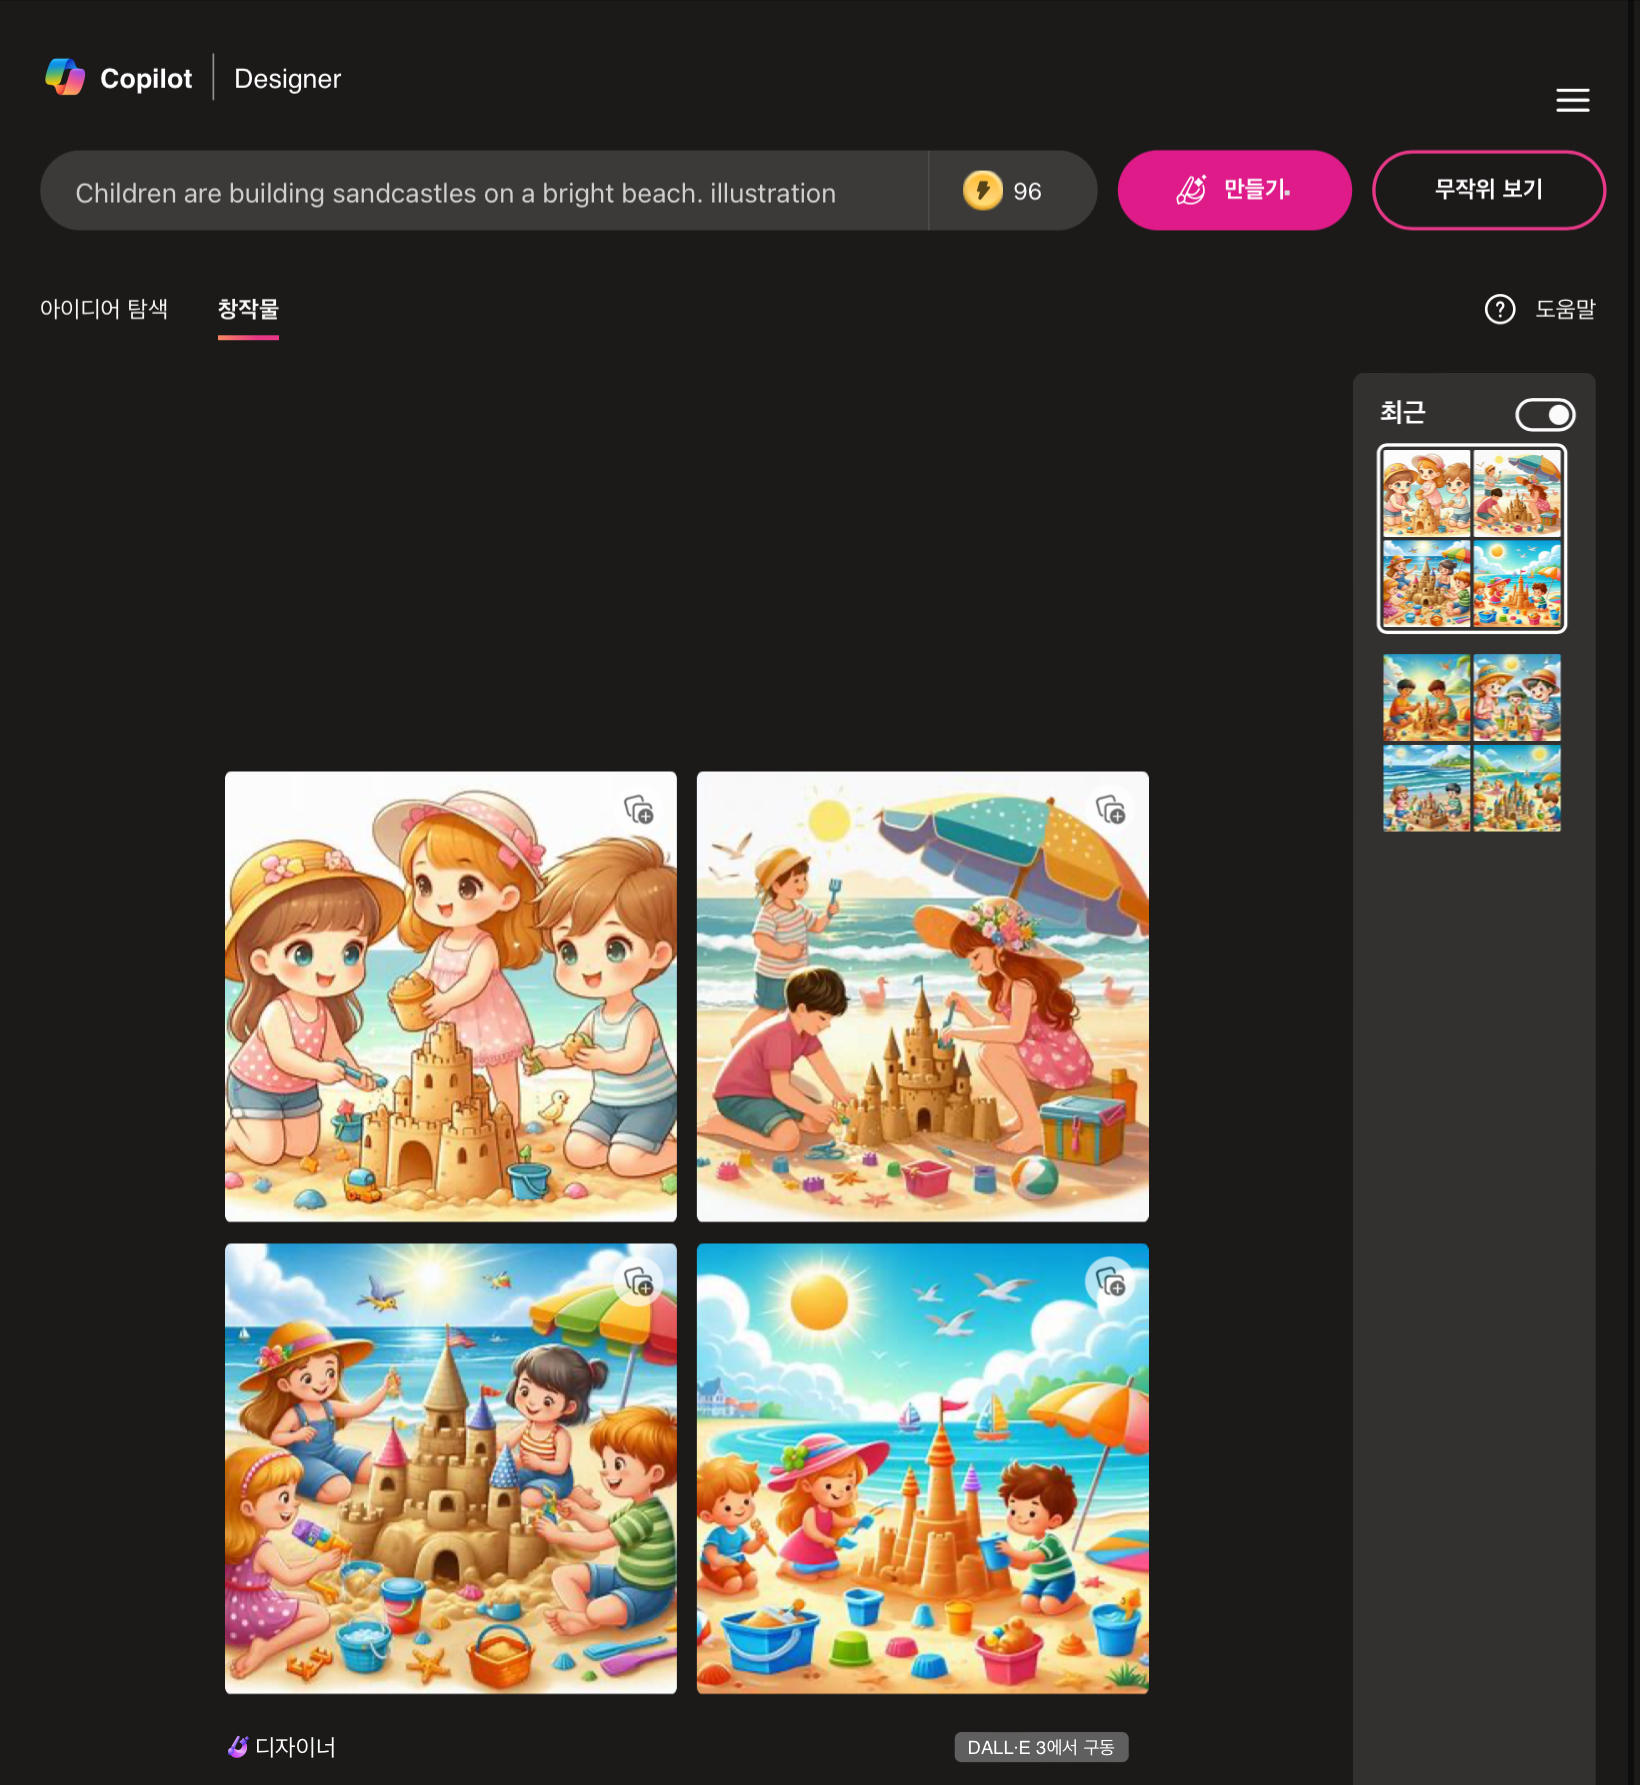The height and width of the screenshot is (1785, 1640).
Task: Click the boost count 96
Action: [1027, 191]
